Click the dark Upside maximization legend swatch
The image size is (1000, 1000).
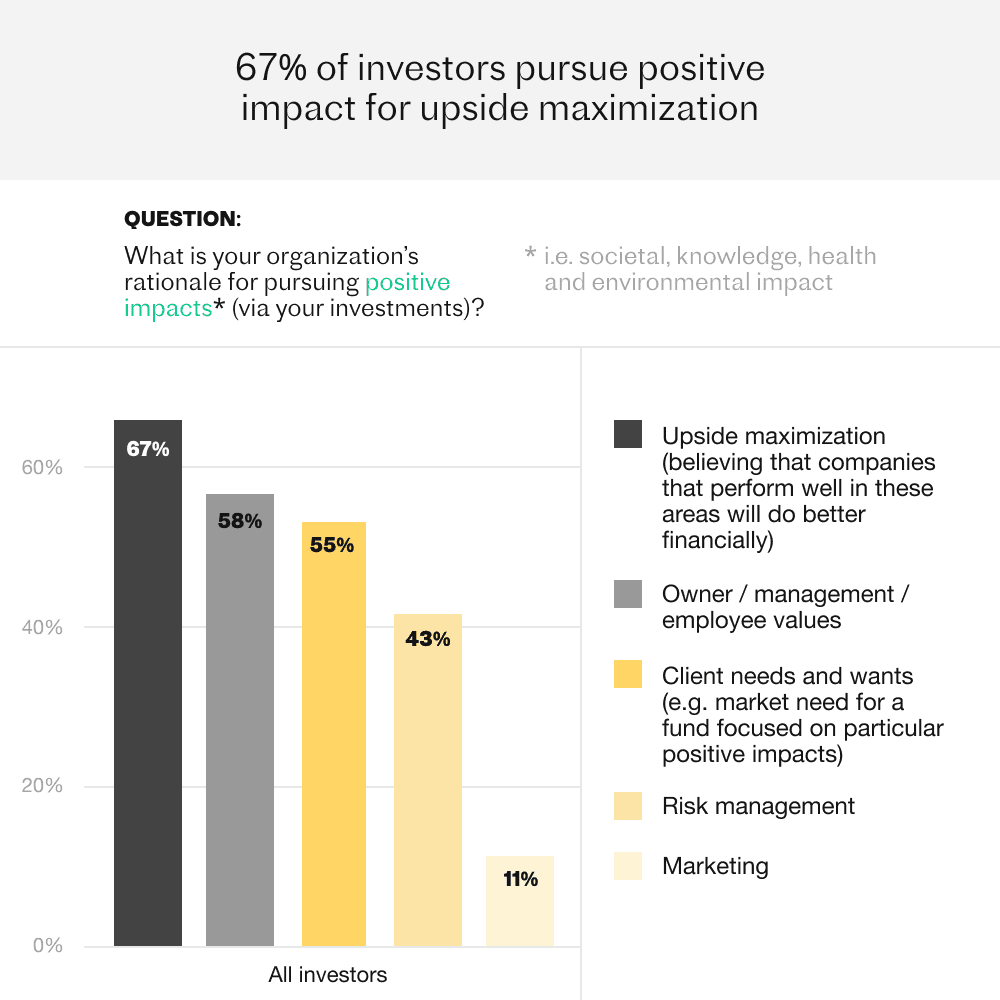click(628, 434)
